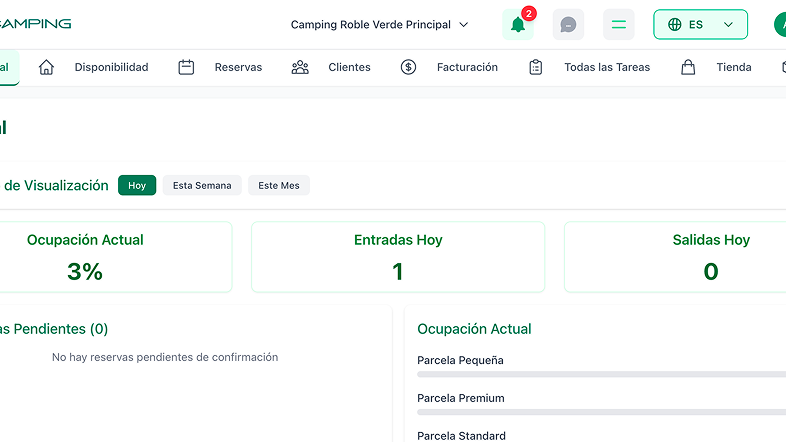Viewport: 786px width, 442px height.
Task: Click the people icon beside Clientes
Action: 300,67
